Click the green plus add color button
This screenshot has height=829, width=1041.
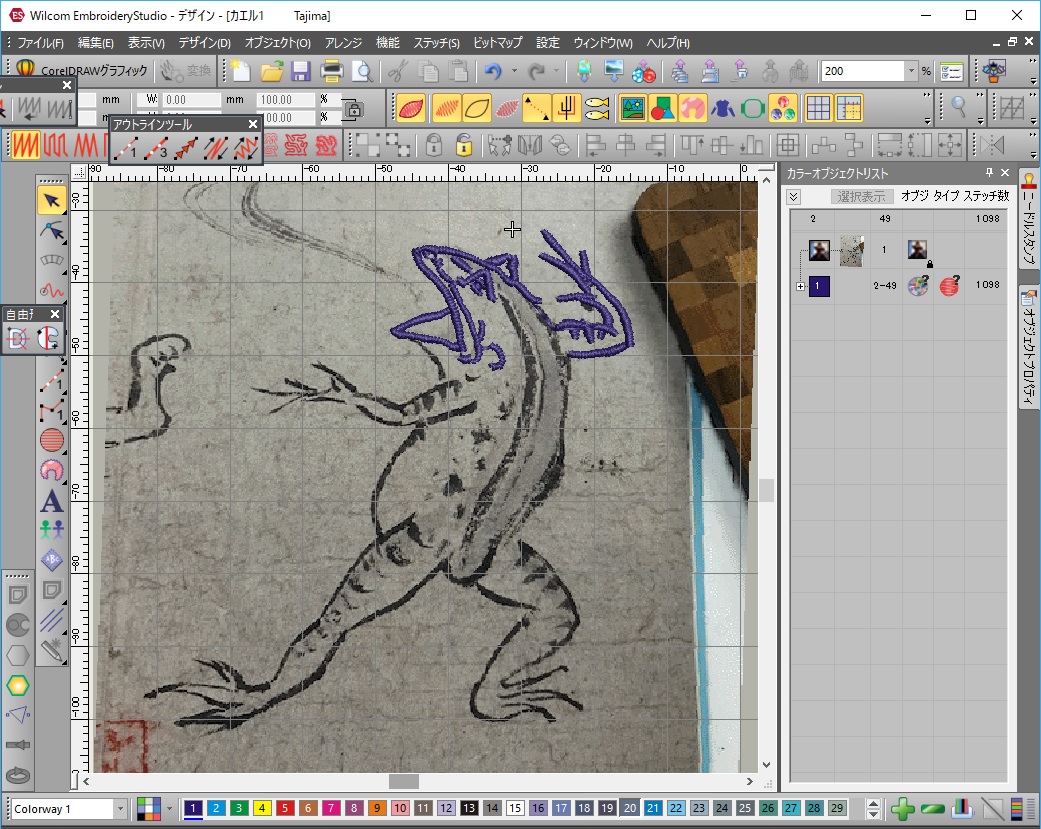(x=902, y=808)
